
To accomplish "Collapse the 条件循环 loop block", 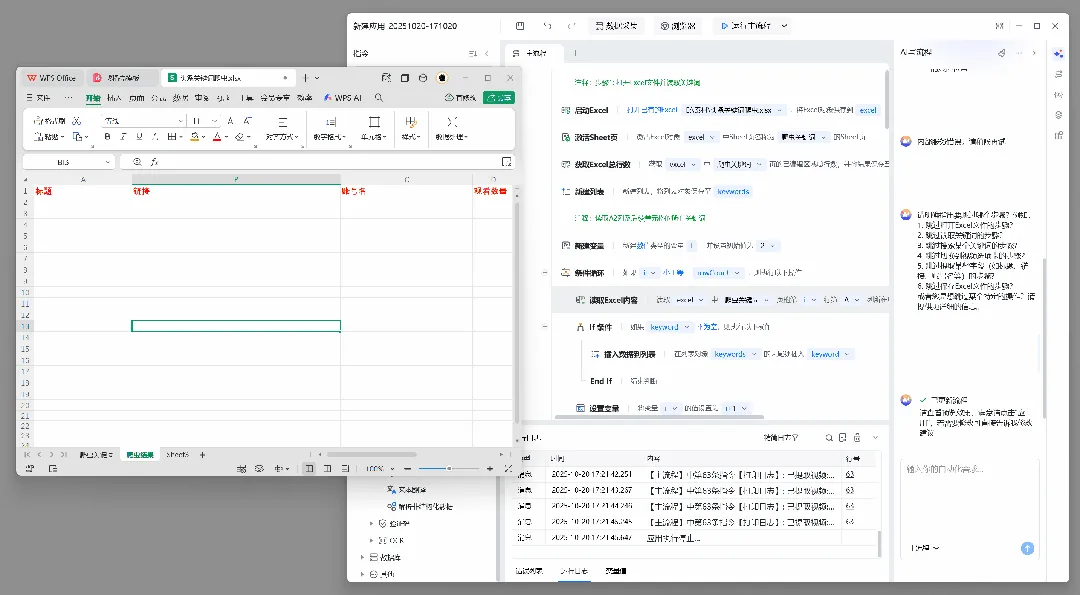I will point(545,273).
